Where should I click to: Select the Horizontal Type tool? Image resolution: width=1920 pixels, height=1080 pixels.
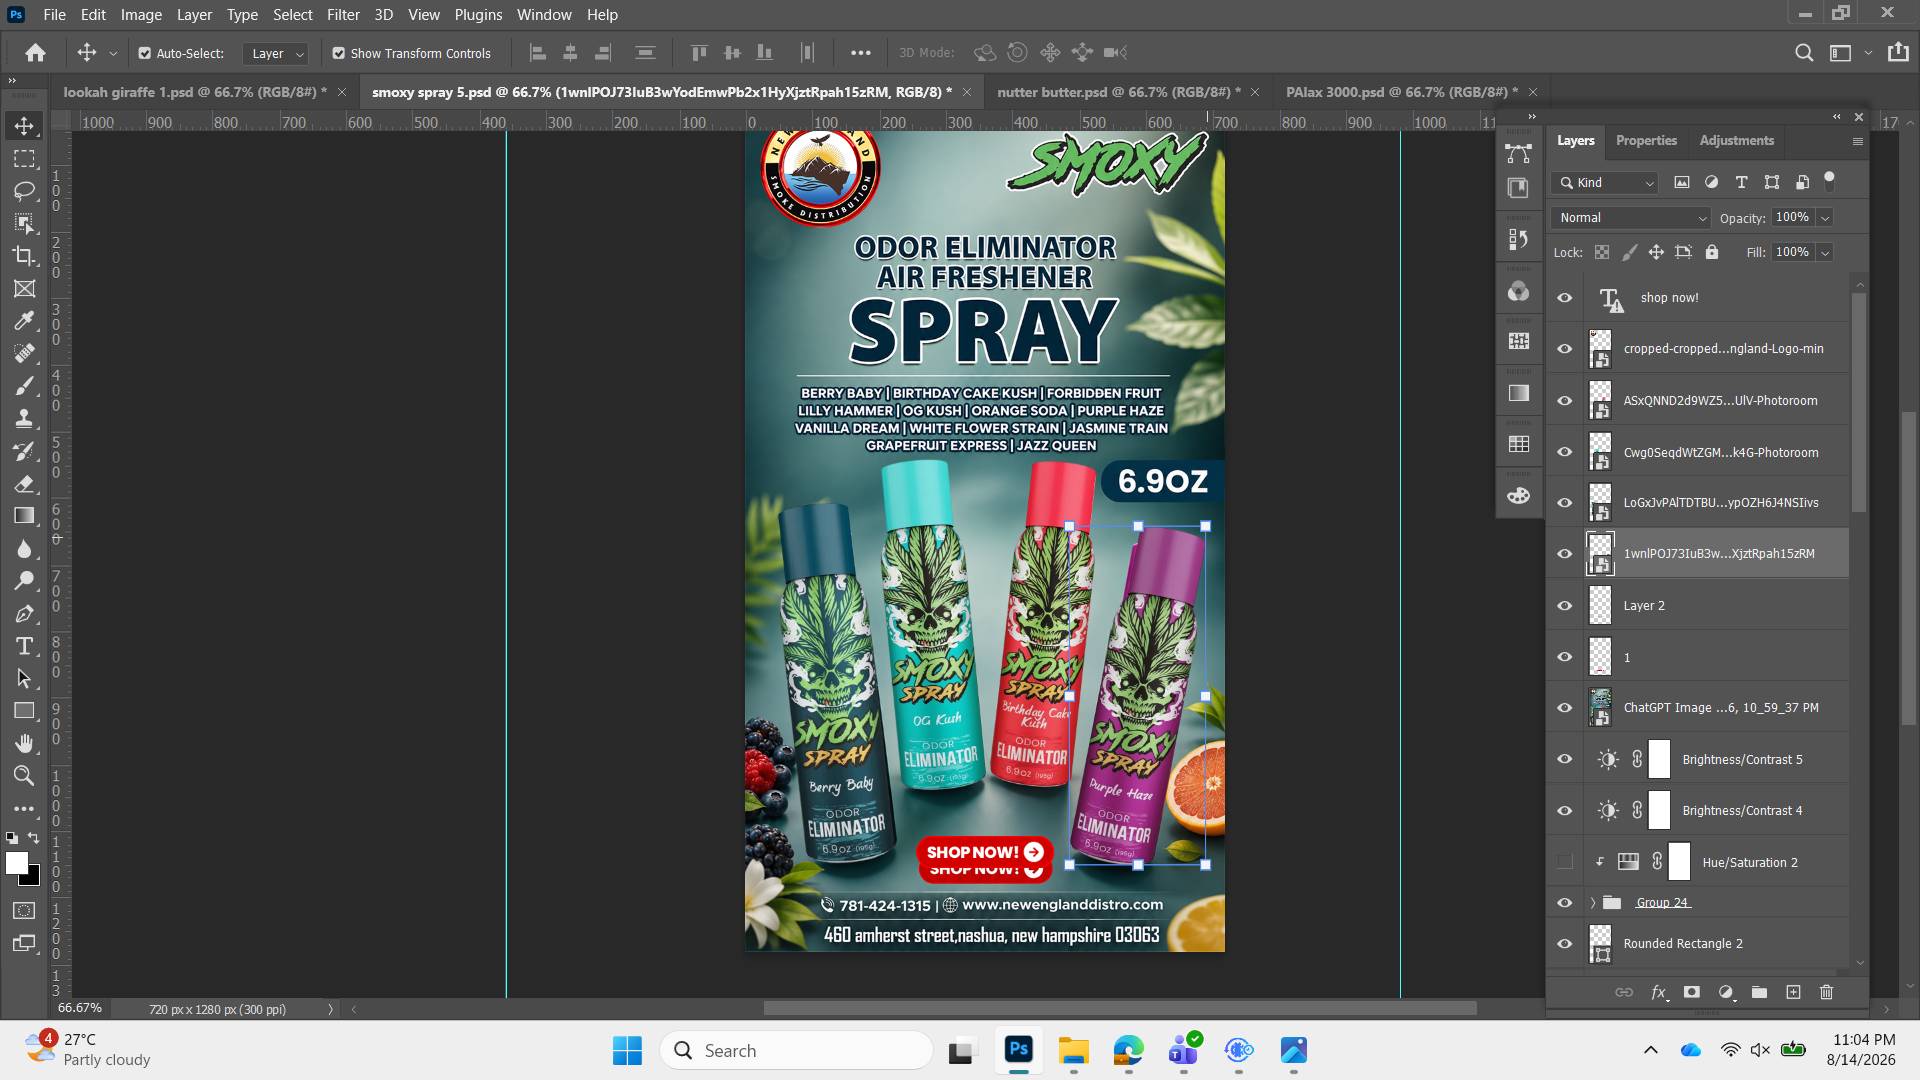coord(24,646)
